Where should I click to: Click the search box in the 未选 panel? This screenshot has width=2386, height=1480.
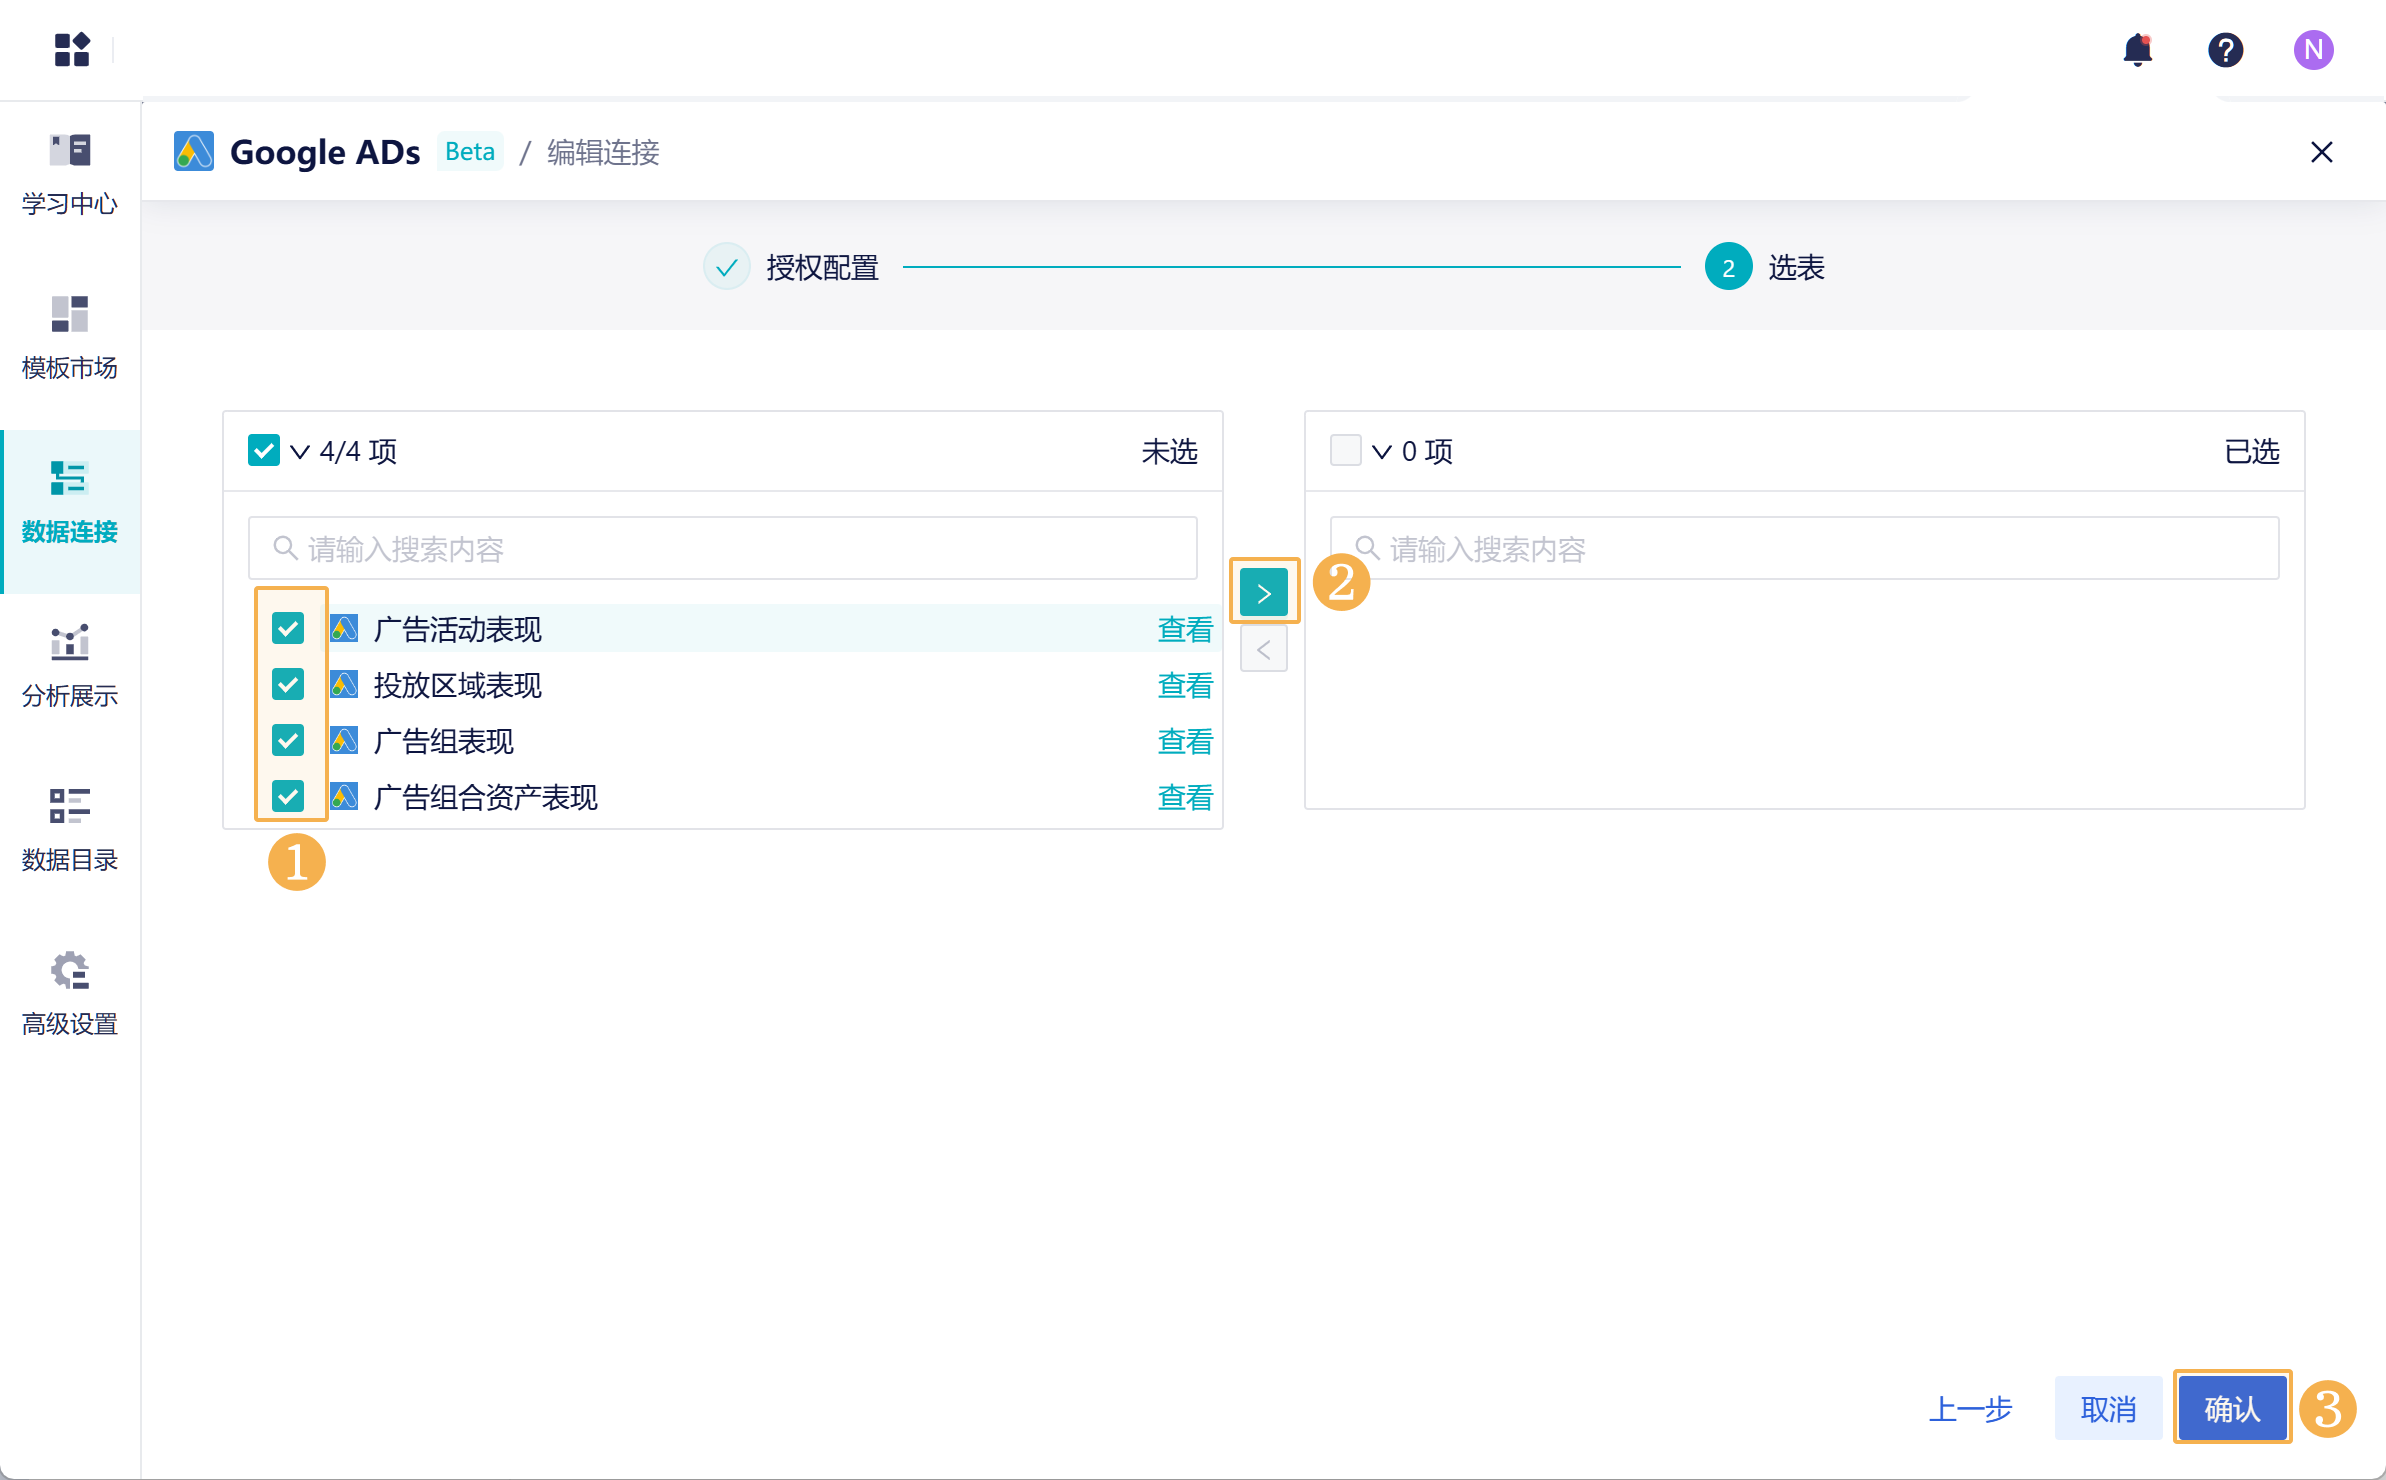722,548
